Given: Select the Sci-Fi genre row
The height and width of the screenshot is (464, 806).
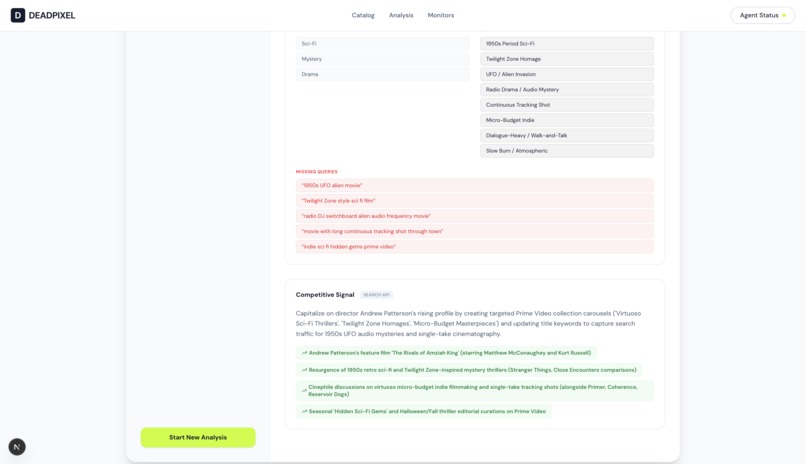Looking at the screenshot, I should [382, 44].
